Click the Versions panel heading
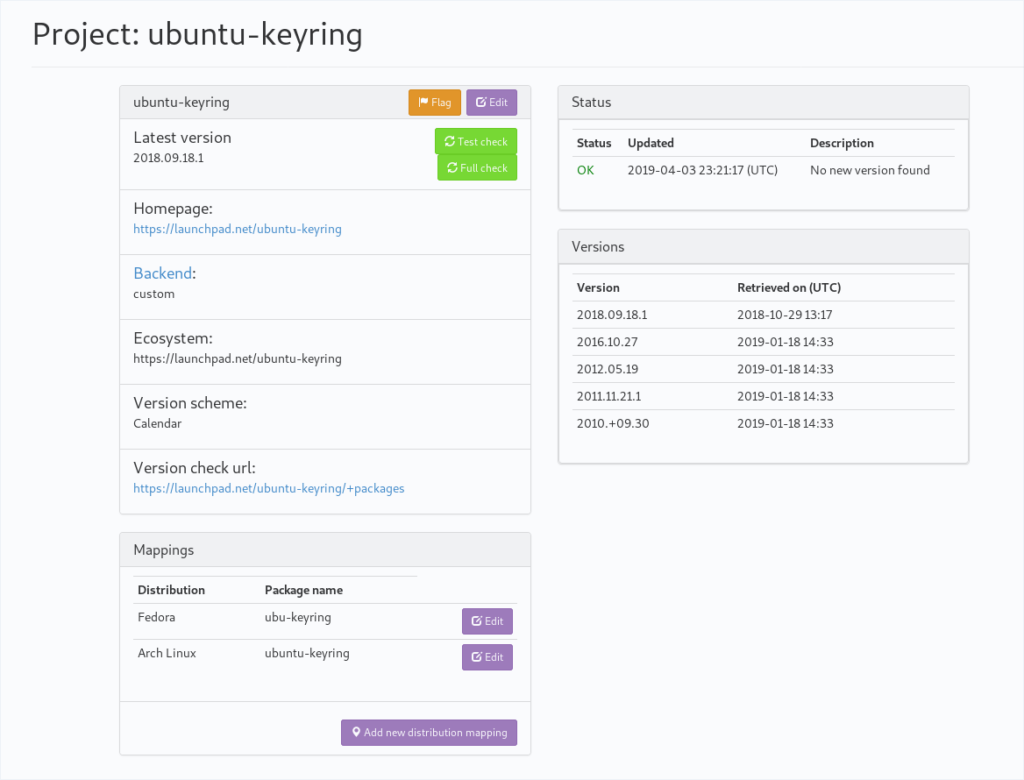This screenshot has width=1024, height=780. [598, 247]
